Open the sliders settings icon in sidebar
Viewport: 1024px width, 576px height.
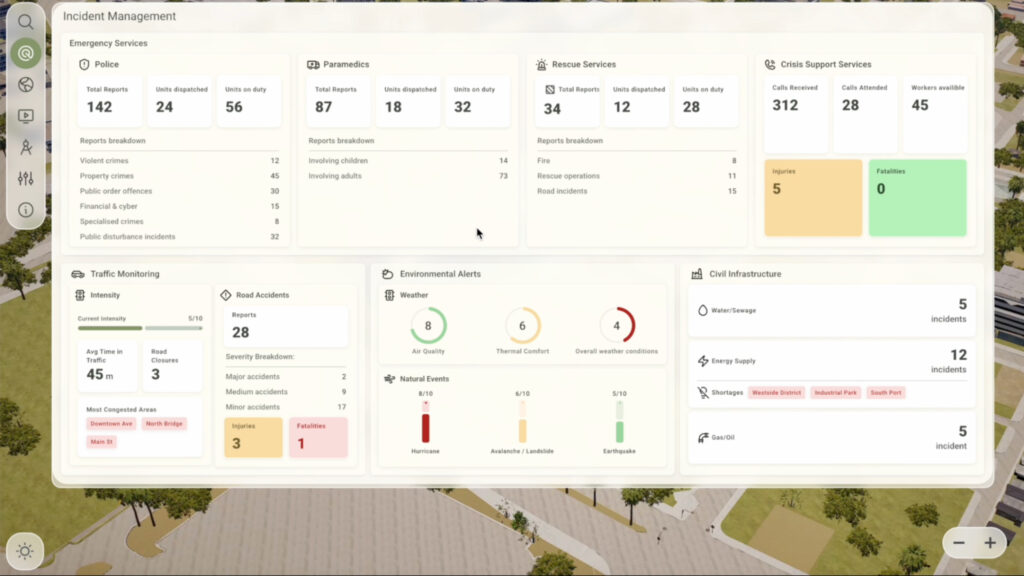[25, 178]
